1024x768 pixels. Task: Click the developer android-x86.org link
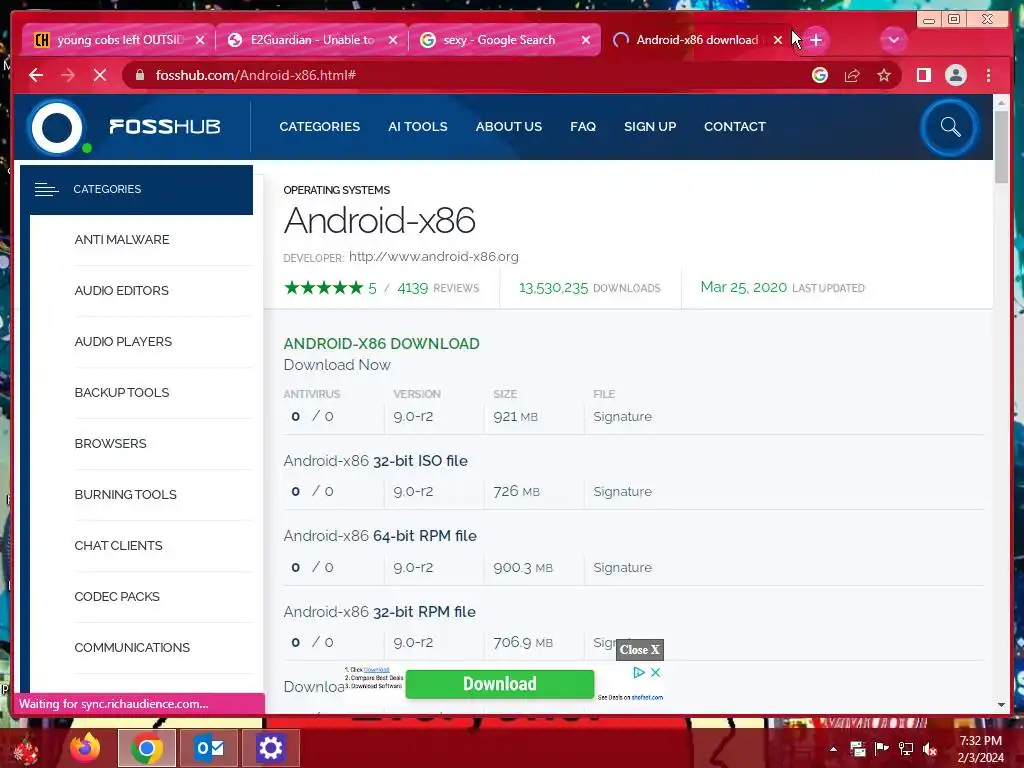pos(434,257)
